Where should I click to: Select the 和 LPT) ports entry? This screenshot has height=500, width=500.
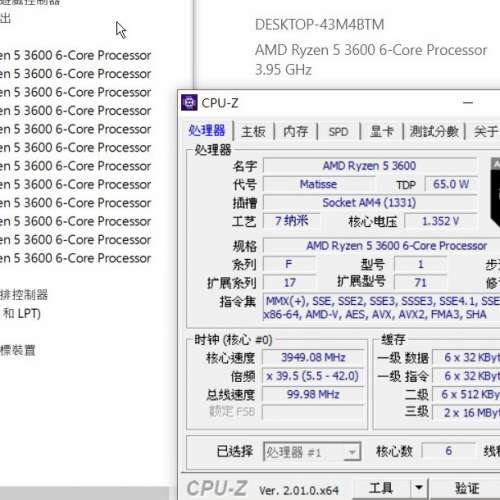tap(21, 313)
